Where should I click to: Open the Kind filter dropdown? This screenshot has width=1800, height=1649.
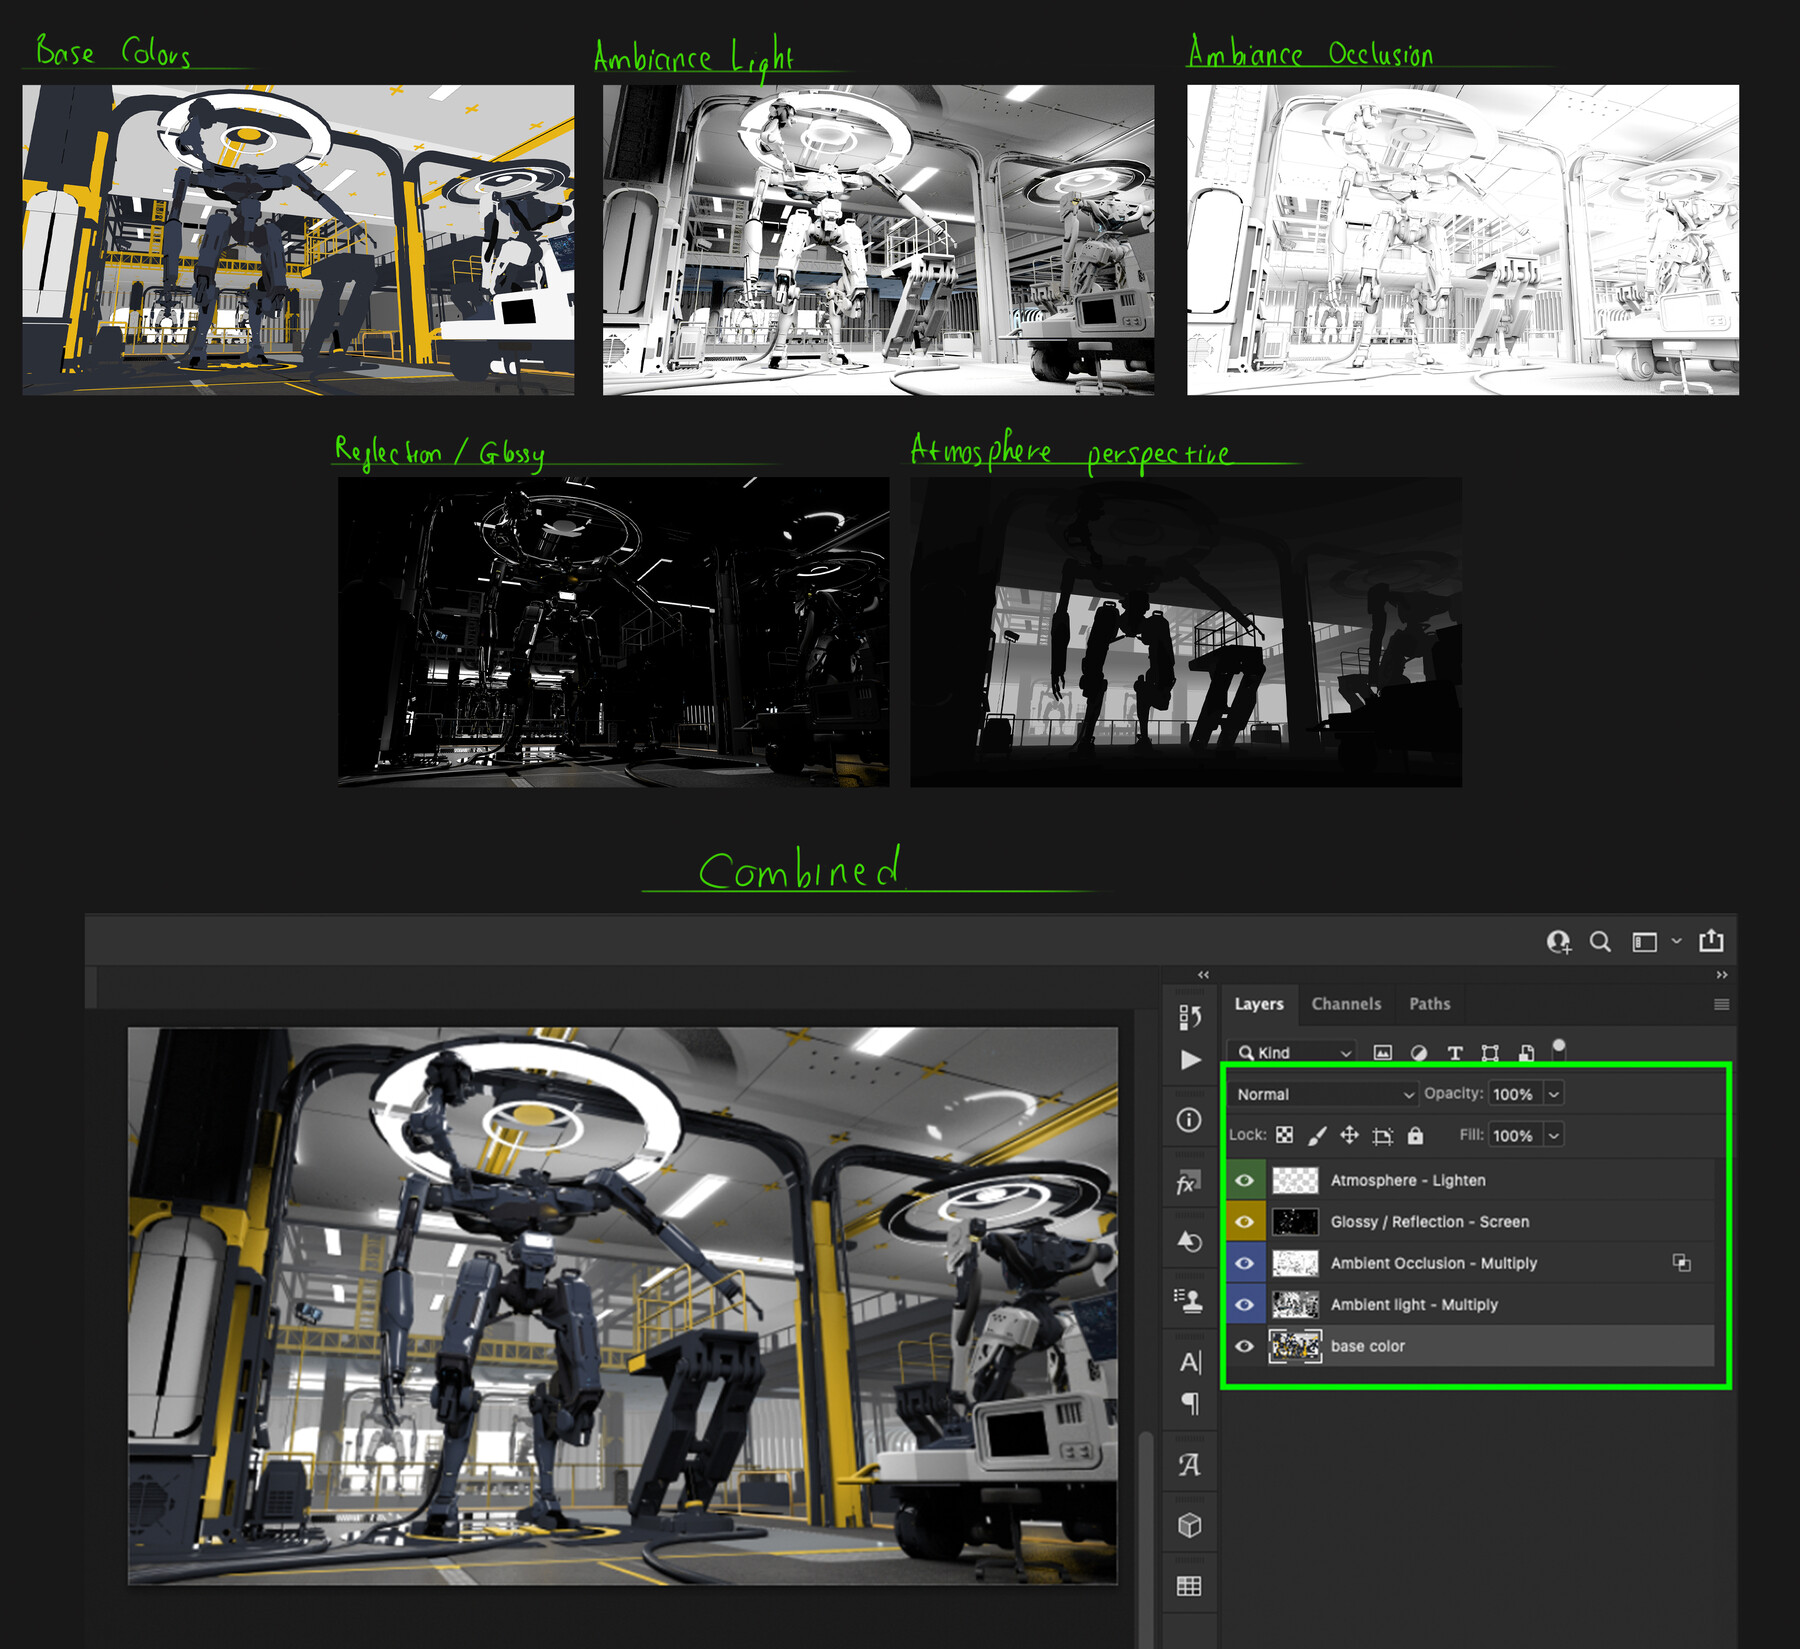pos(1292,1052)
